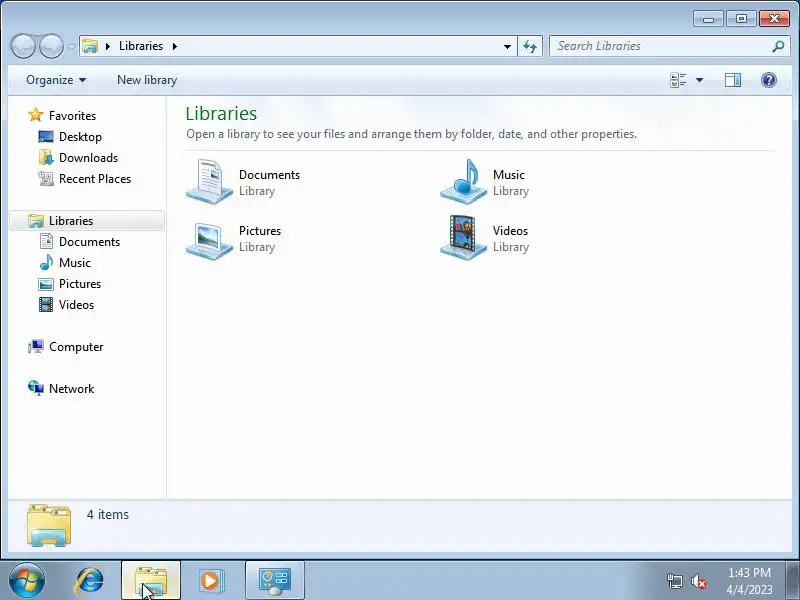Click the Music note icon in navigation pane
800x600 pixels.
pyautogui.click(x=46, y=262)
